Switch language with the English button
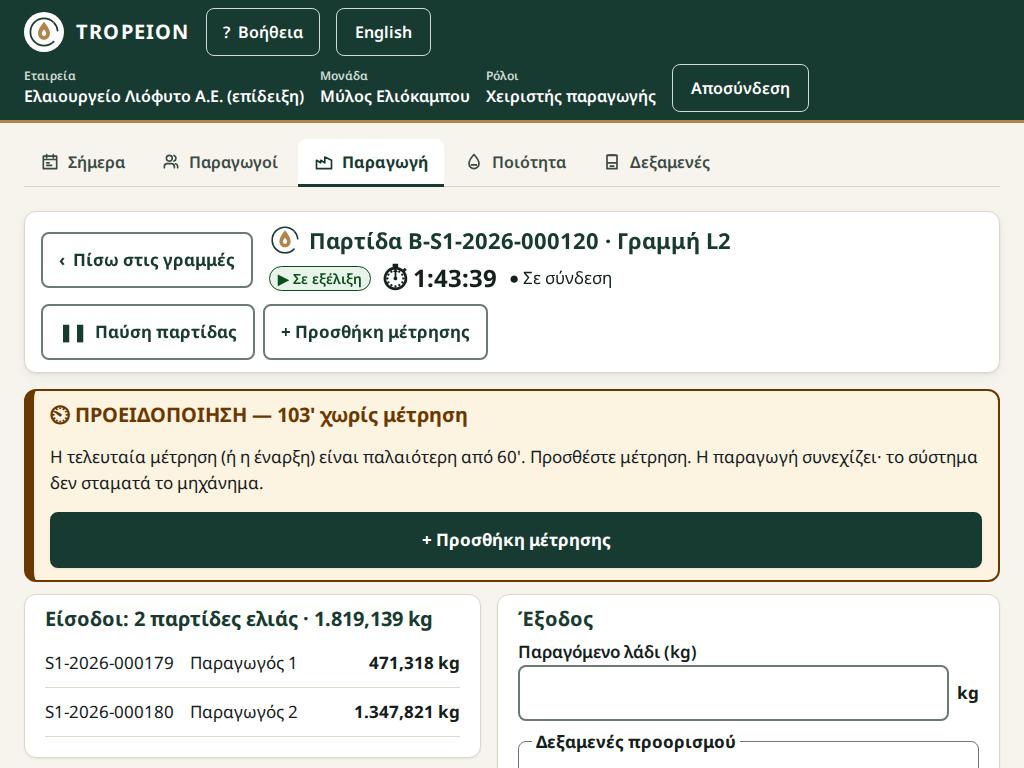The image size is (1024, 768). pos(383,32)
